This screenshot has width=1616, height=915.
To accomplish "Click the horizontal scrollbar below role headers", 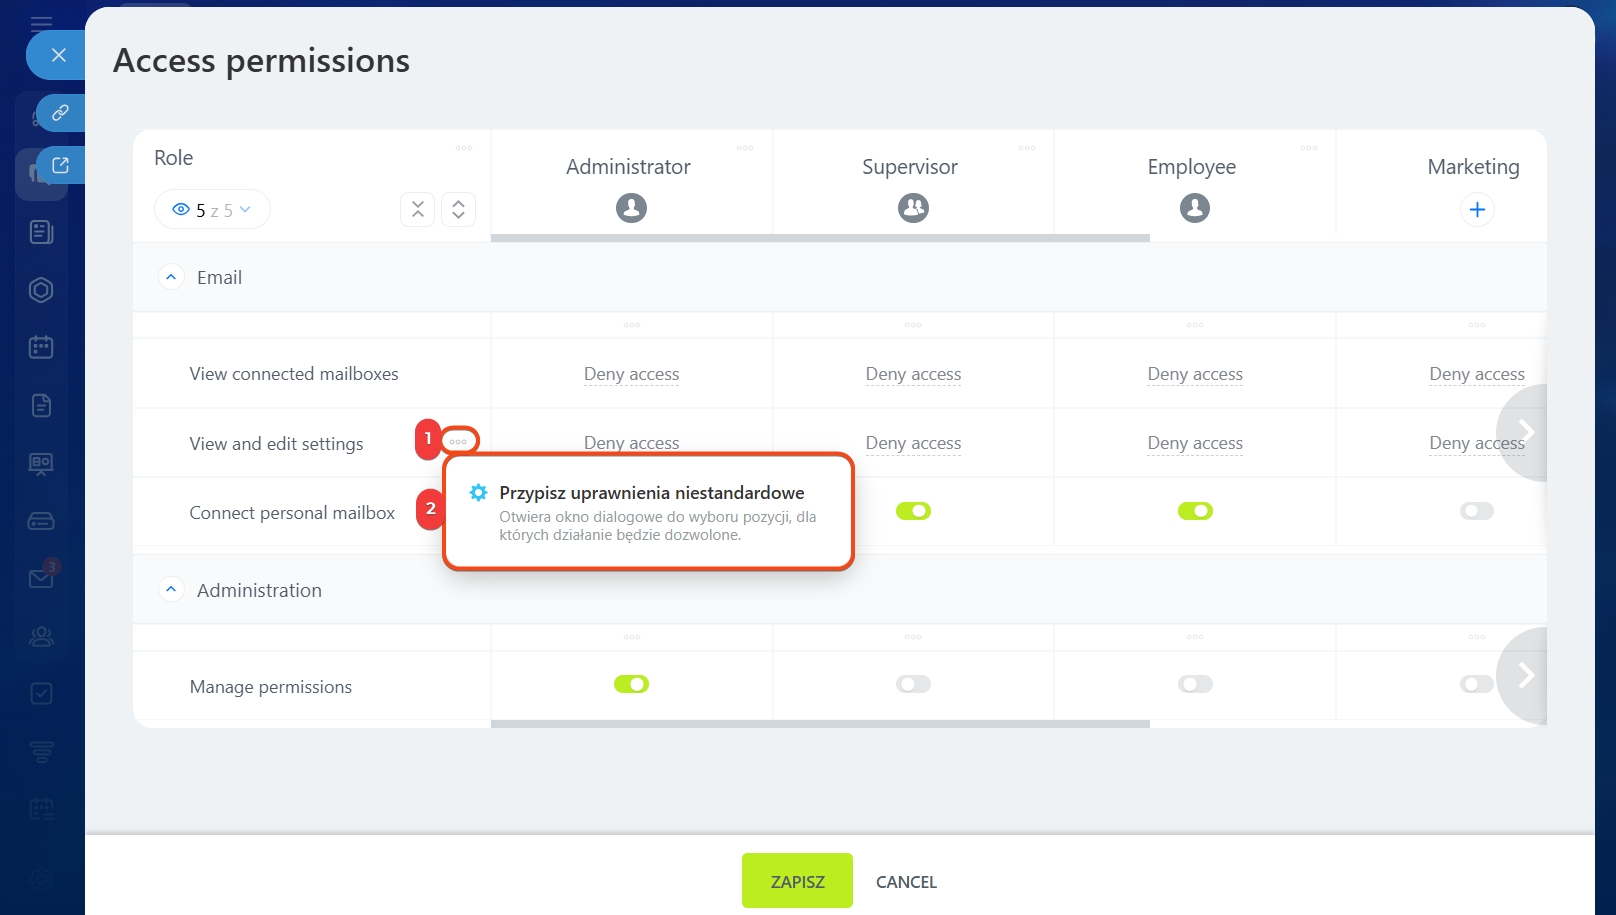I will click(x=820, y=238).
